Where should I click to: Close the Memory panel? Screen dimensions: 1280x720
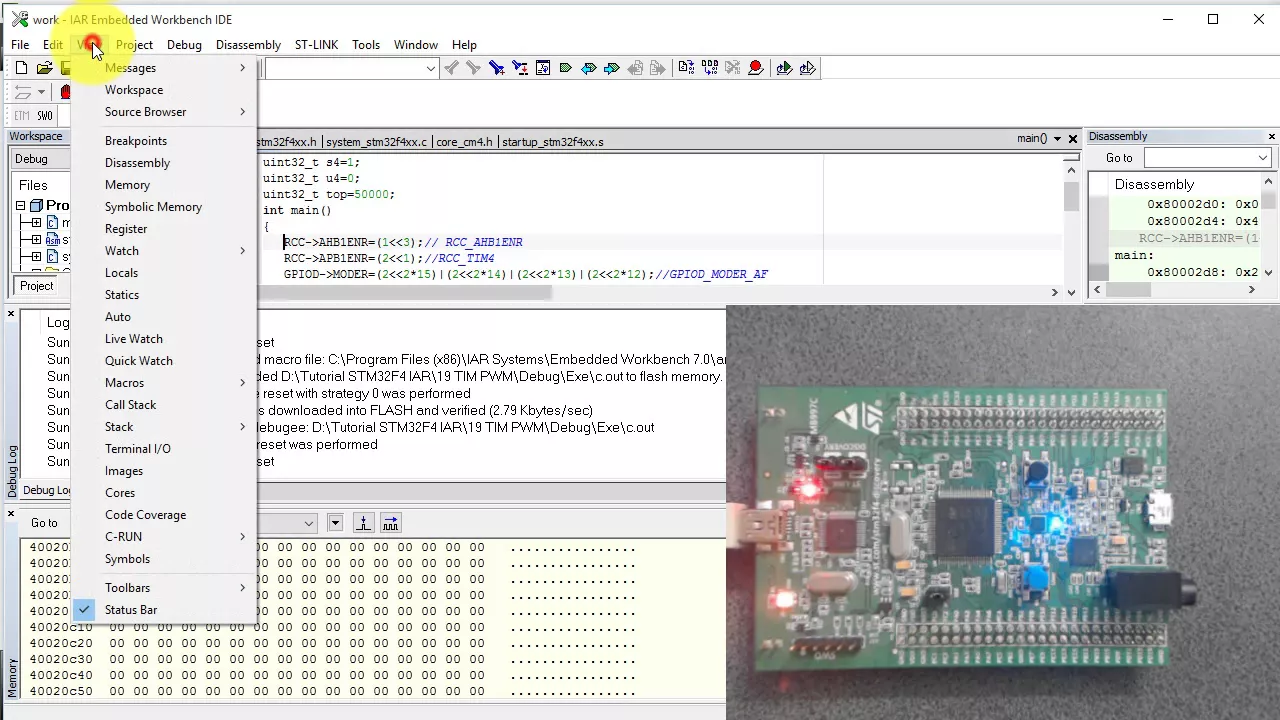pos(11,514)
